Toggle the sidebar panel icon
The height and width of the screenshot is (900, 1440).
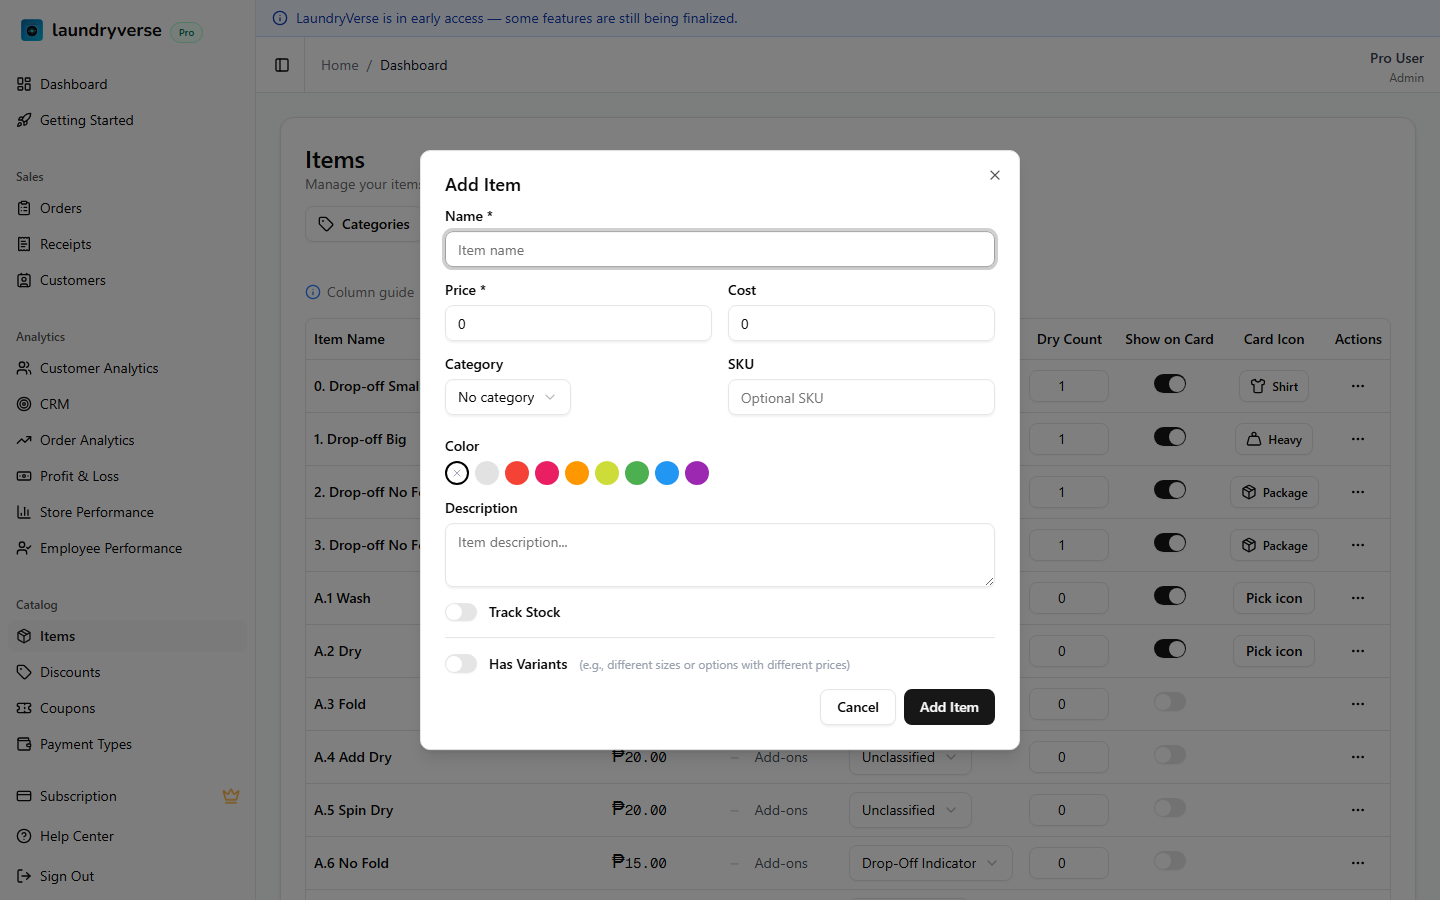pos(282,65)
